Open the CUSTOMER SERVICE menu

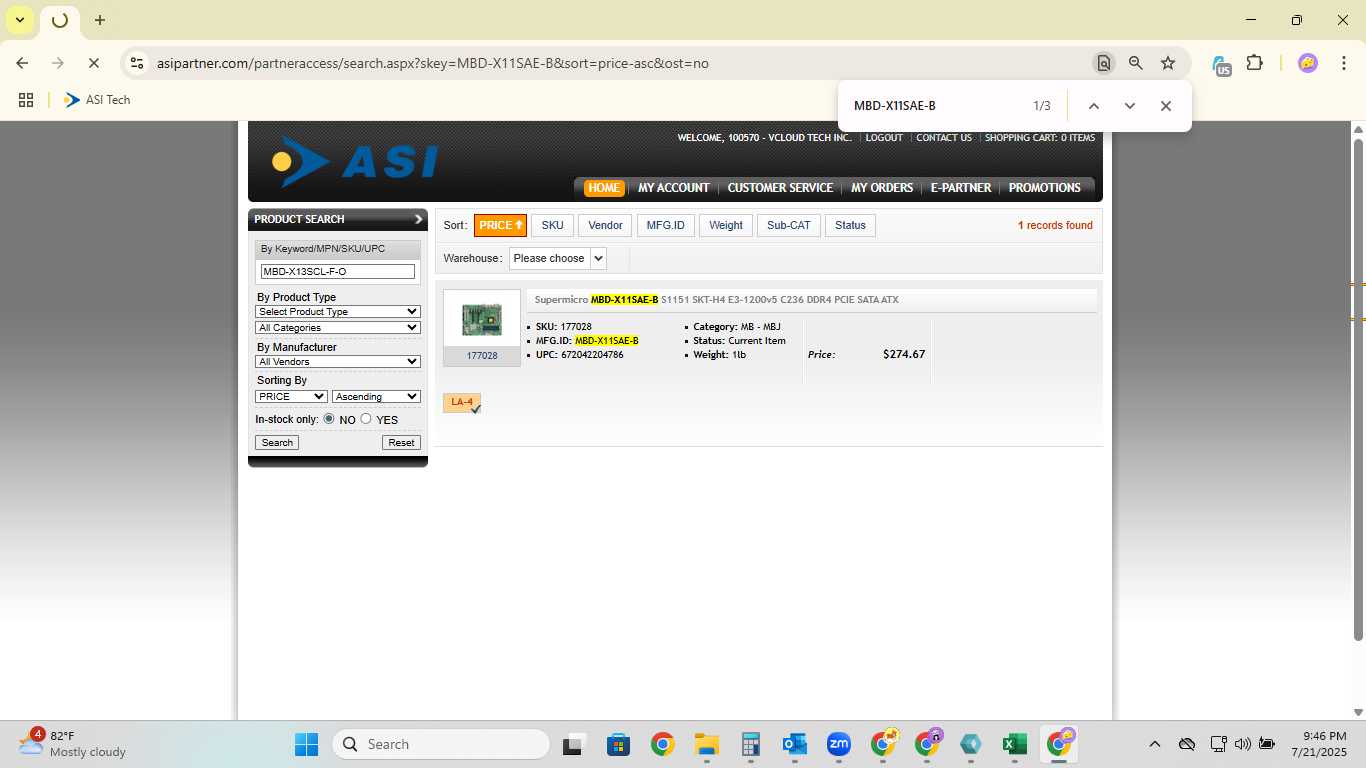[x=780, y=188]
